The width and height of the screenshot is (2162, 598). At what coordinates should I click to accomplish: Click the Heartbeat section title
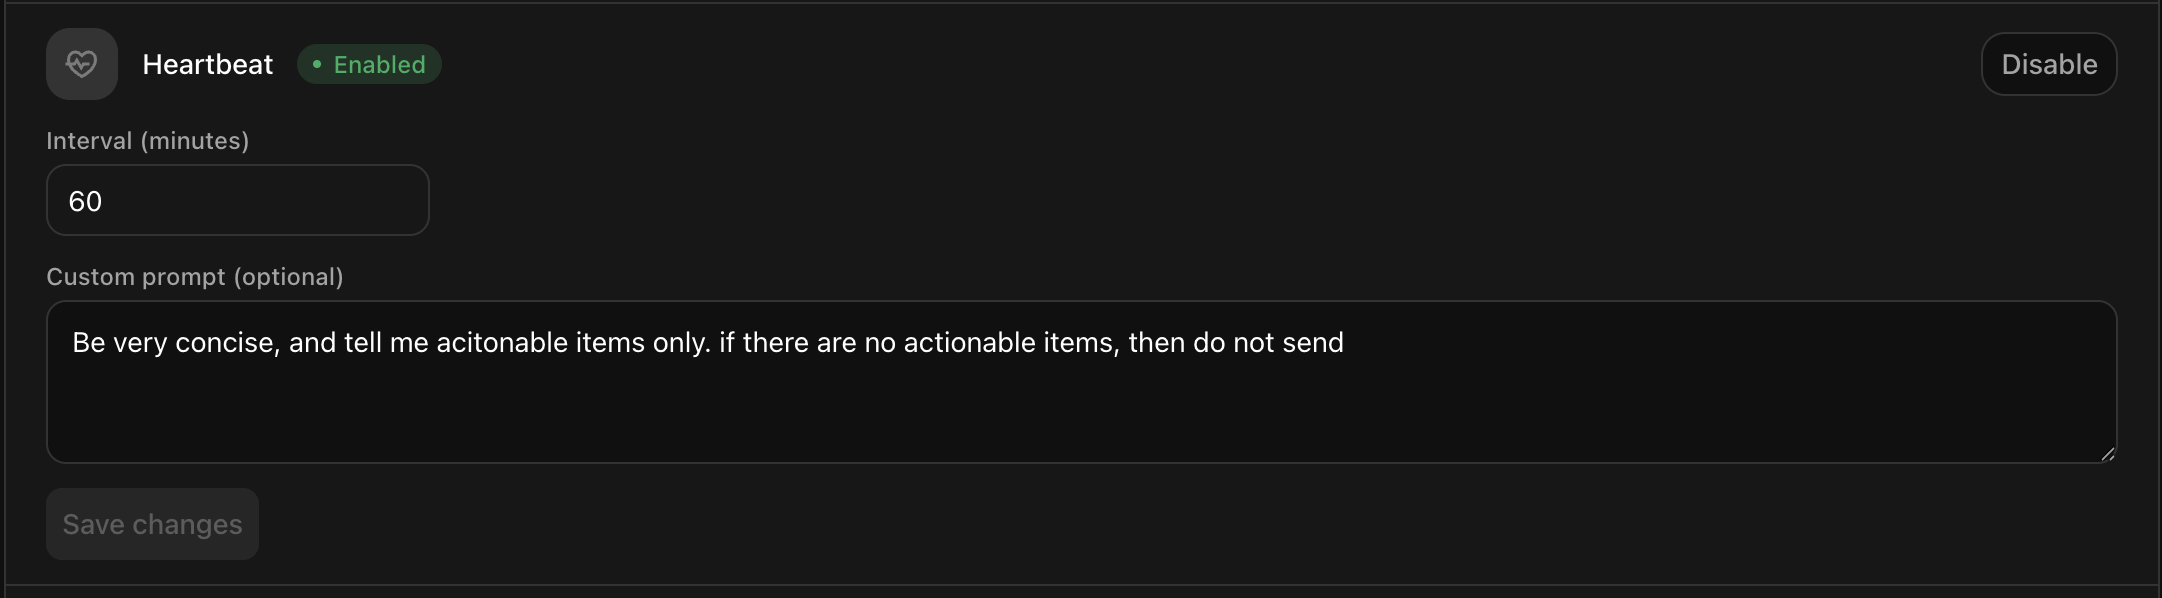point(207,64)
